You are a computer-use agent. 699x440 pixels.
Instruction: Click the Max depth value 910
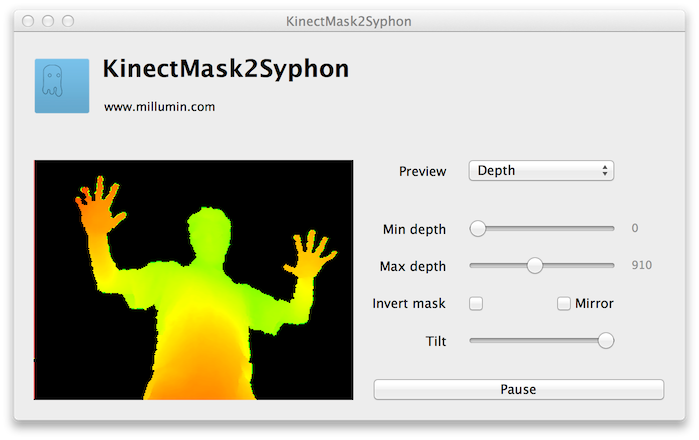(641, 265)
